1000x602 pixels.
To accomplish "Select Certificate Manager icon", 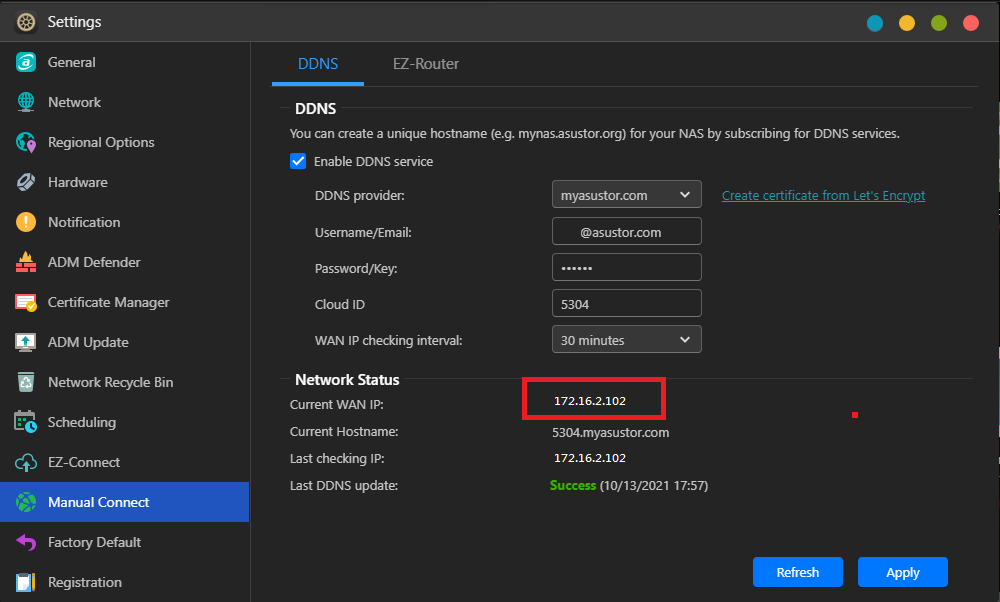I will point(26,302).
